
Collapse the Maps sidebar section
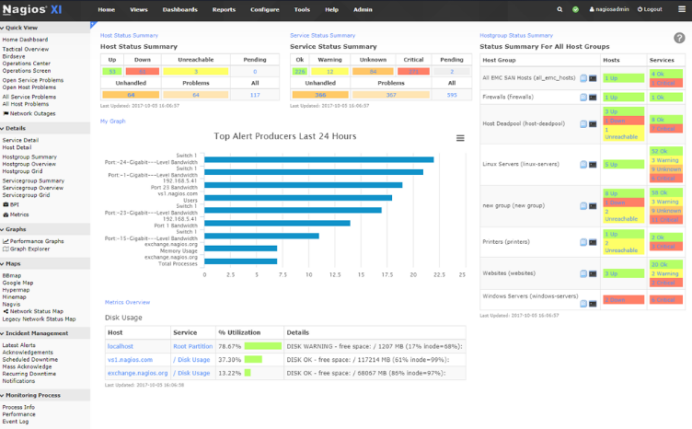point(11,263)
